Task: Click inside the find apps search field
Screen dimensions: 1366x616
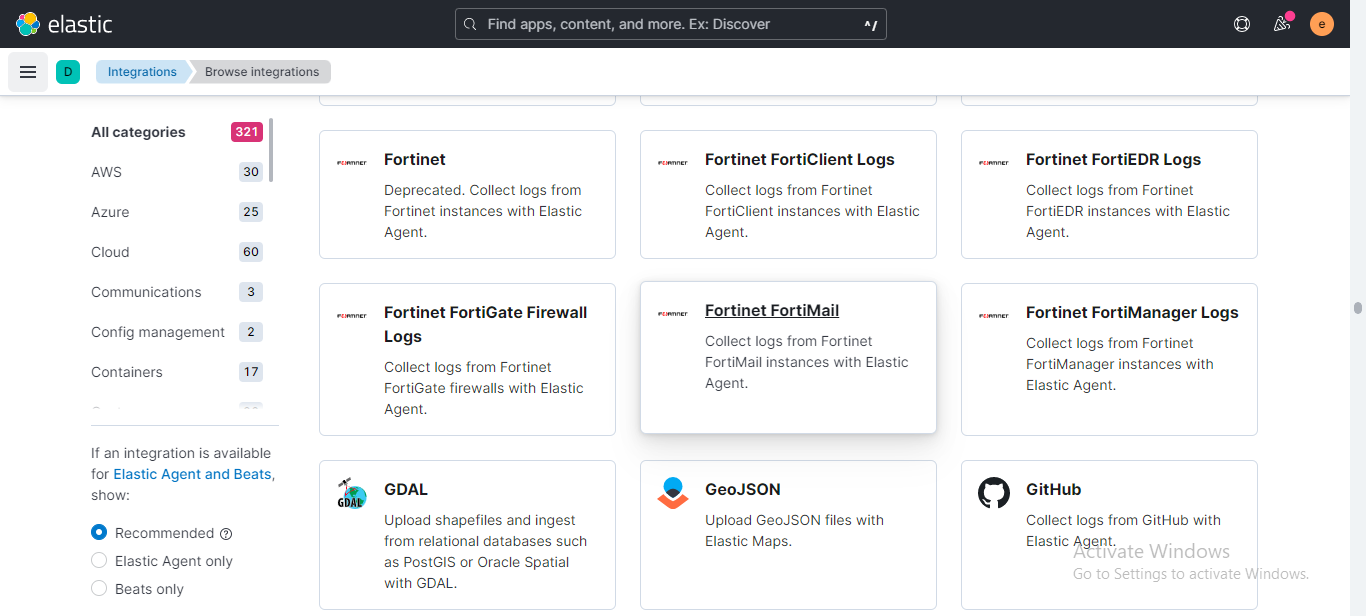Action: click(x=670, y=24)
